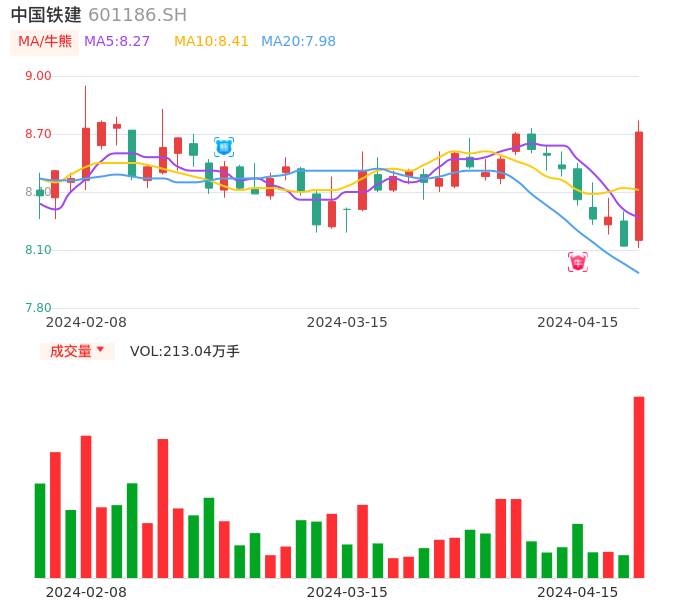Click the 2024-02-08 date under price chart
Image resolution: width=686 pixels, height=606 pixels.
(x=86, y=322)
